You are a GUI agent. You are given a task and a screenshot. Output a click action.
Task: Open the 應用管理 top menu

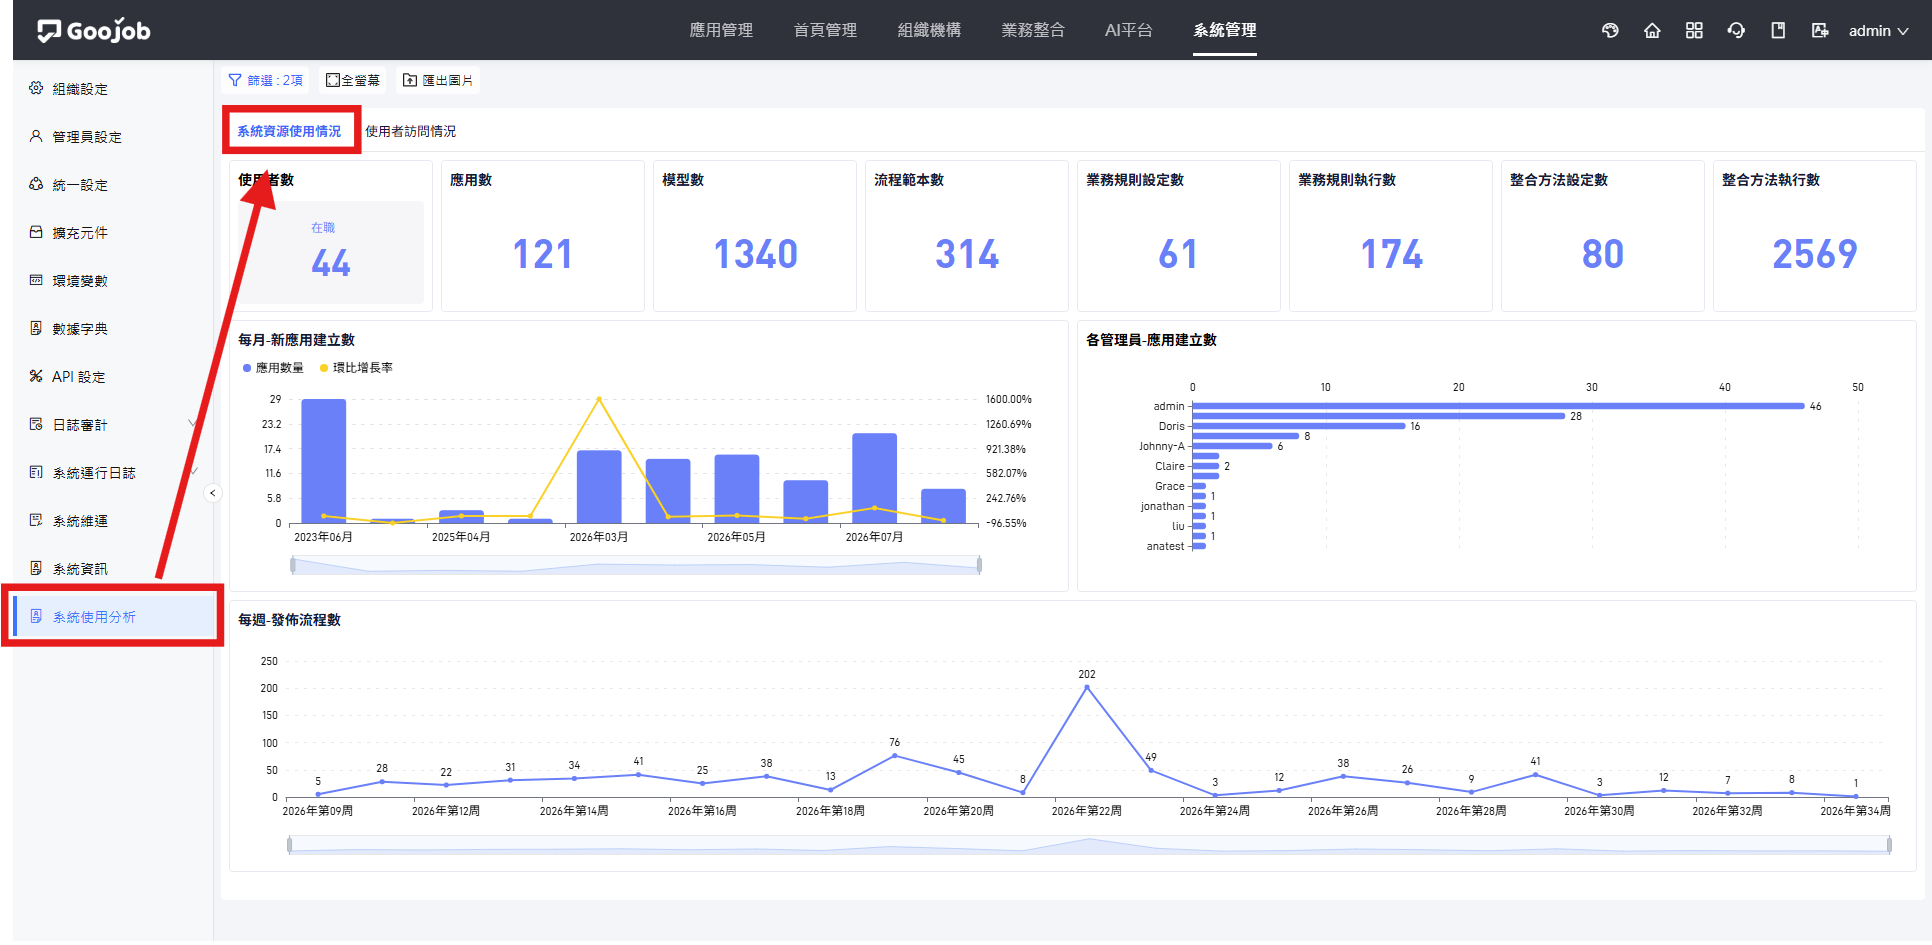(721, 30)
